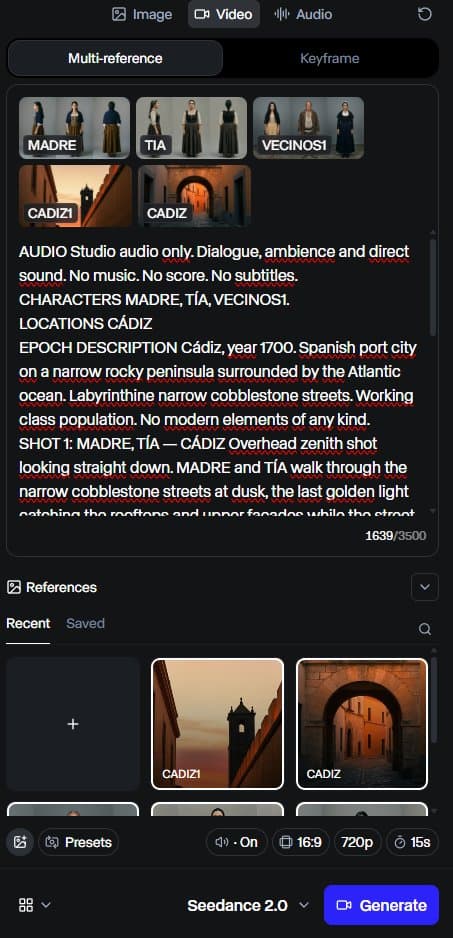Click the reset/history arrow icon at top
Image resolution: width=453 pixels, height=938 pixels.
(424, 14)
